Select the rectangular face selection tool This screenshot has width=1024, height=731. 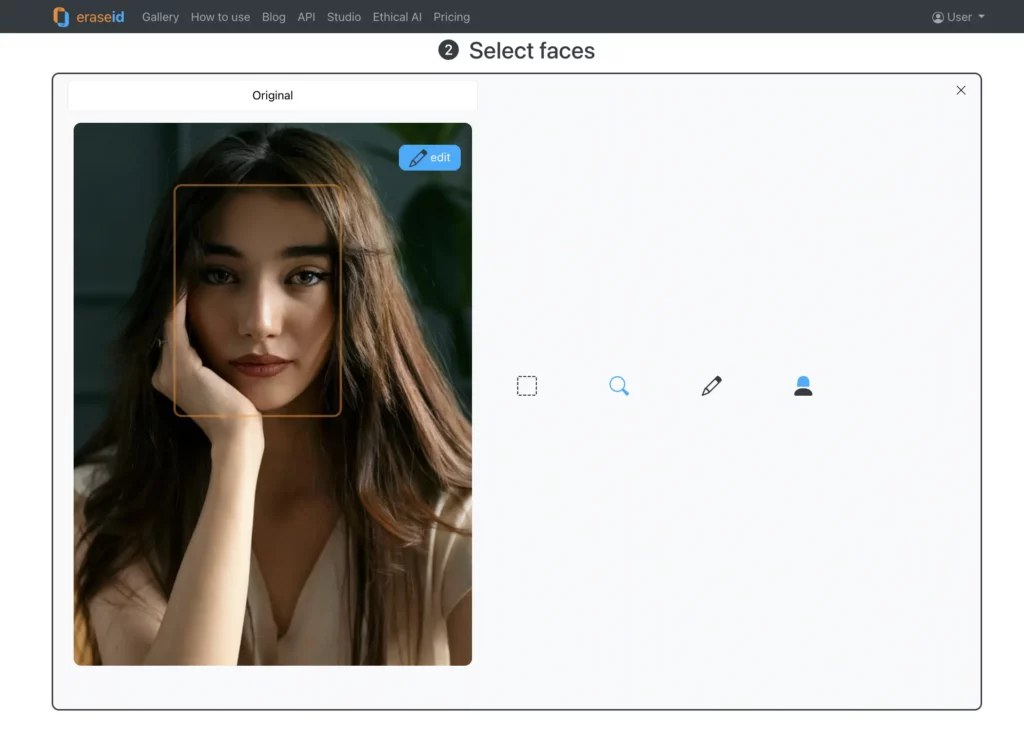[527, 385]
